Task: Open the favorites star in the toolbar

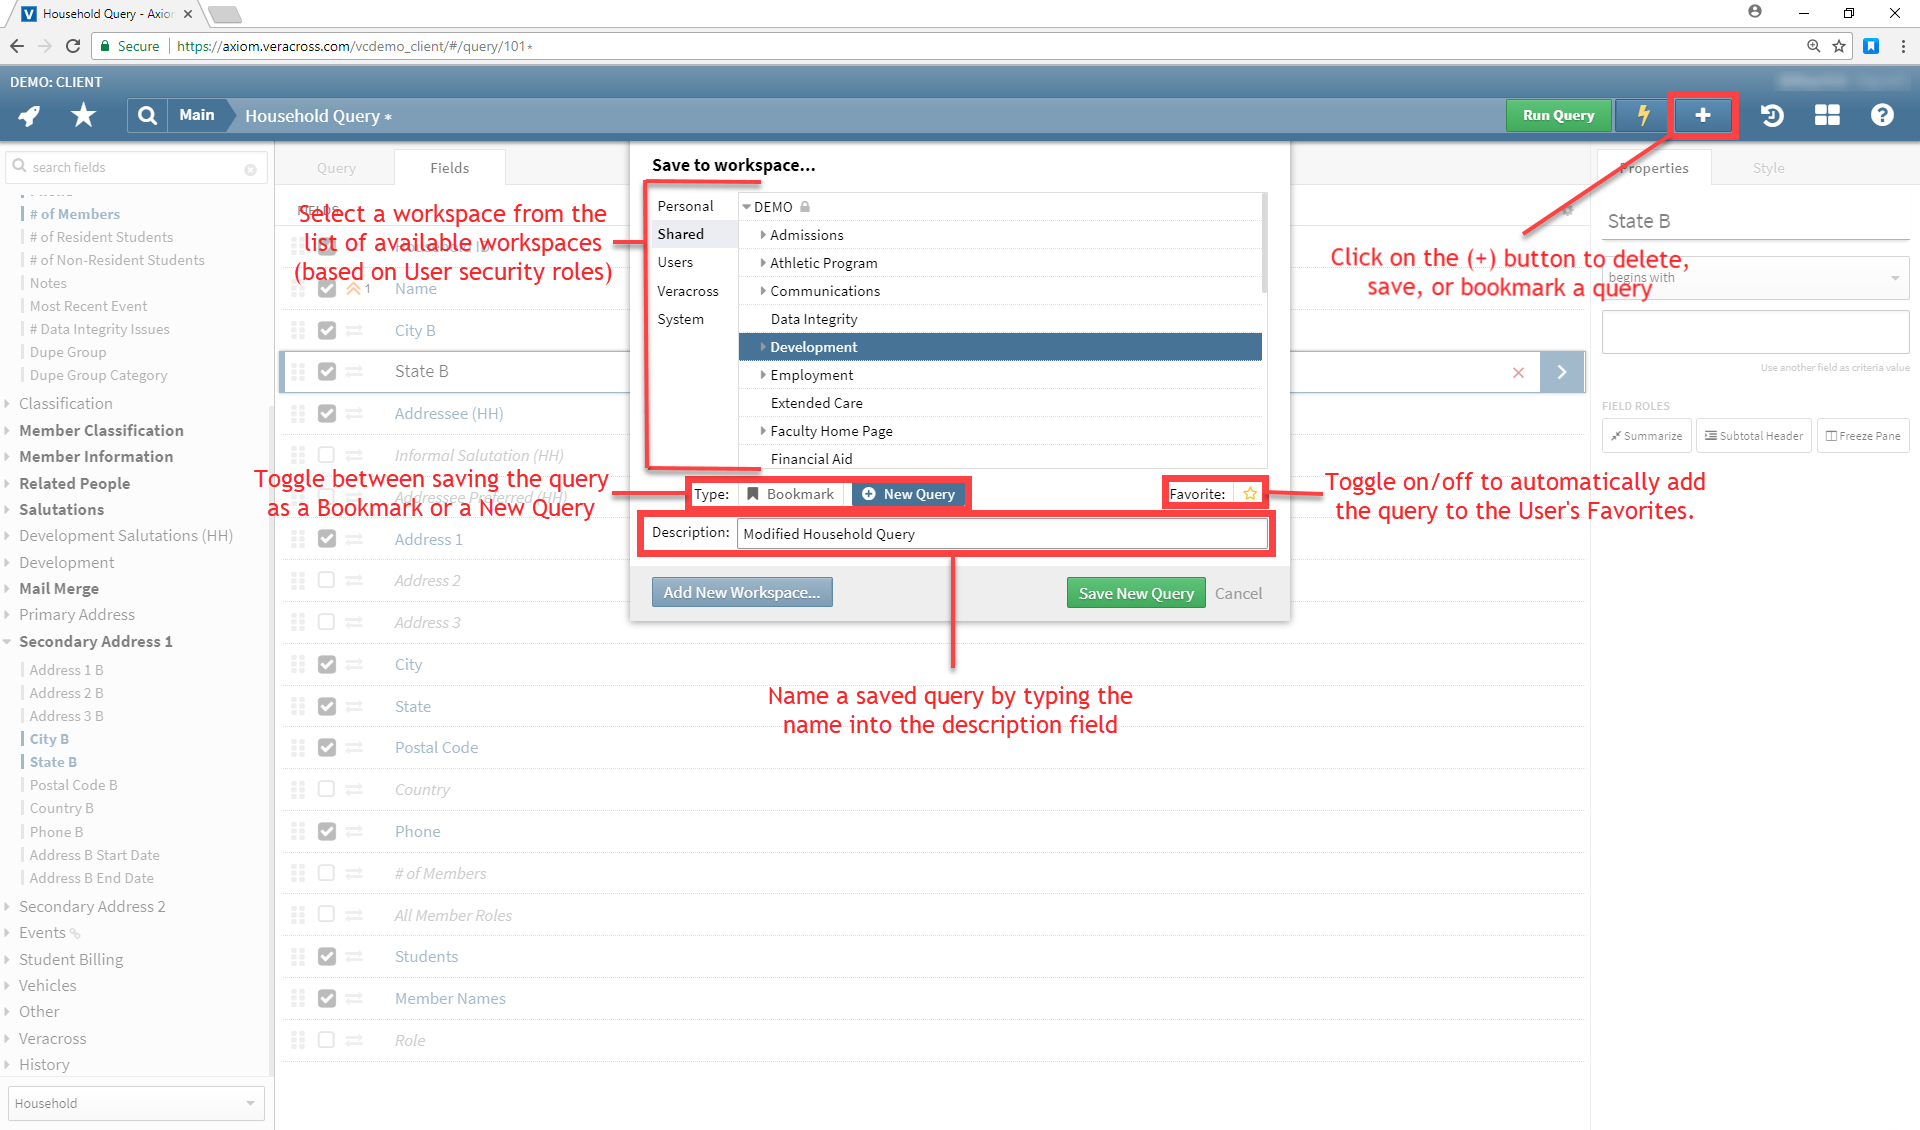Action: [84, 116]
